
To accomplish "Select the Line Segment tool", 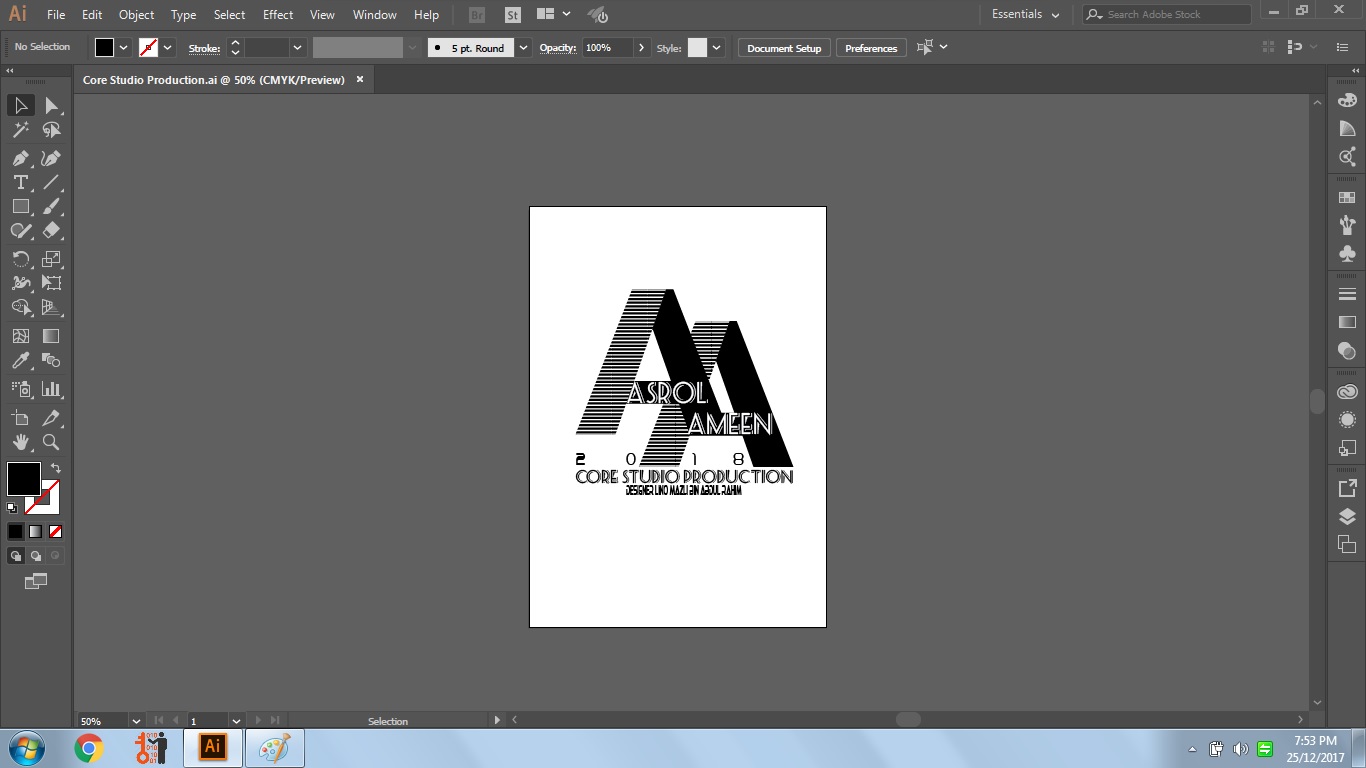I will click(51, 182).
